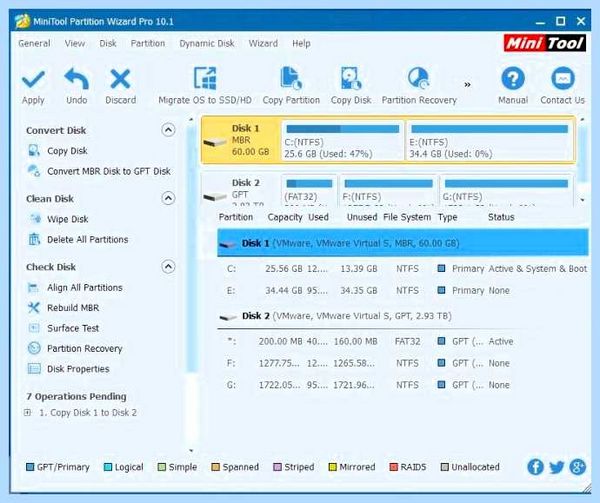
Task: Click Rebuild MBR action
Action: pos(73,308)
